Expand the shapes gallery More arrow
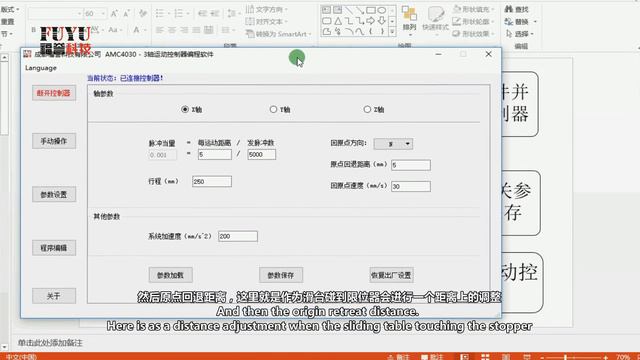The image size is (640, 360). click(x=392, y=31)
